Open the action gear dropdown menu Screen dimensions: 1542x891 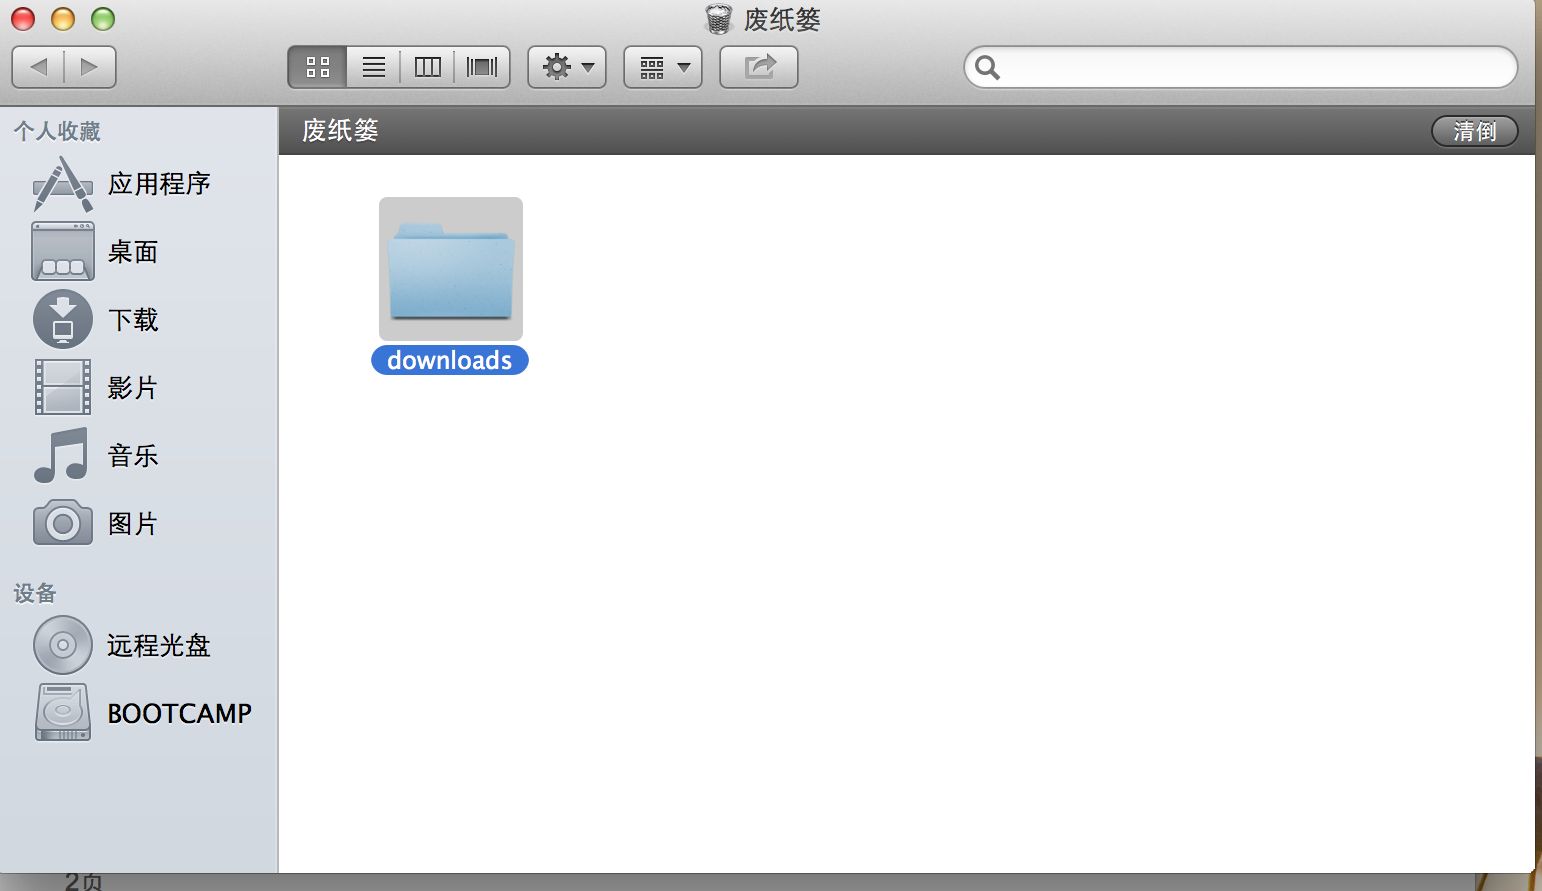[x=566, y=67]
